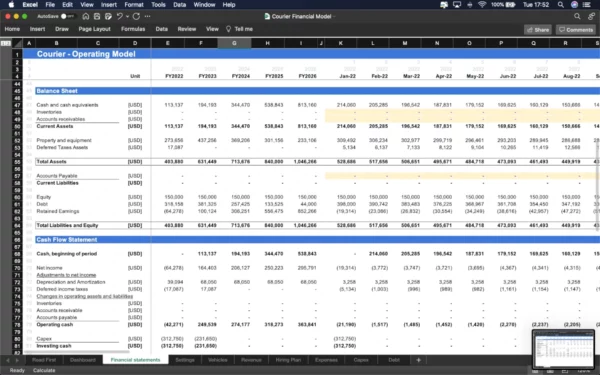Image resolution: width=600 pixels, height=375 pixels.
Task: Open the Window menu in the menu bar
Action: coord(204,5)
